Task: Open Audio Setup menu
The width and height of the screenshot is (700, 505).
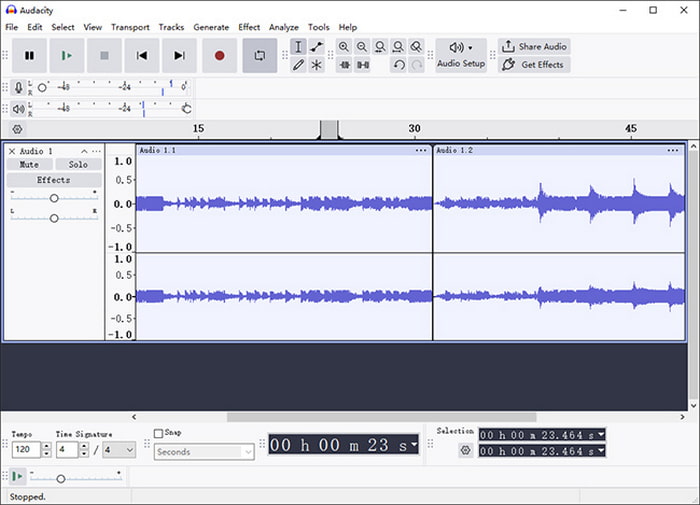Action: [x=461, y=55]
